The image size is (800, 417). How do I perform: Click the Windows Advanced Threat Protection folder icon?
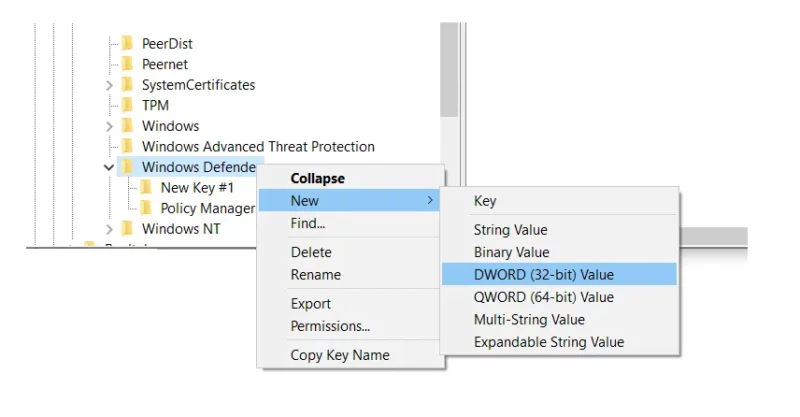click(127, 146)
